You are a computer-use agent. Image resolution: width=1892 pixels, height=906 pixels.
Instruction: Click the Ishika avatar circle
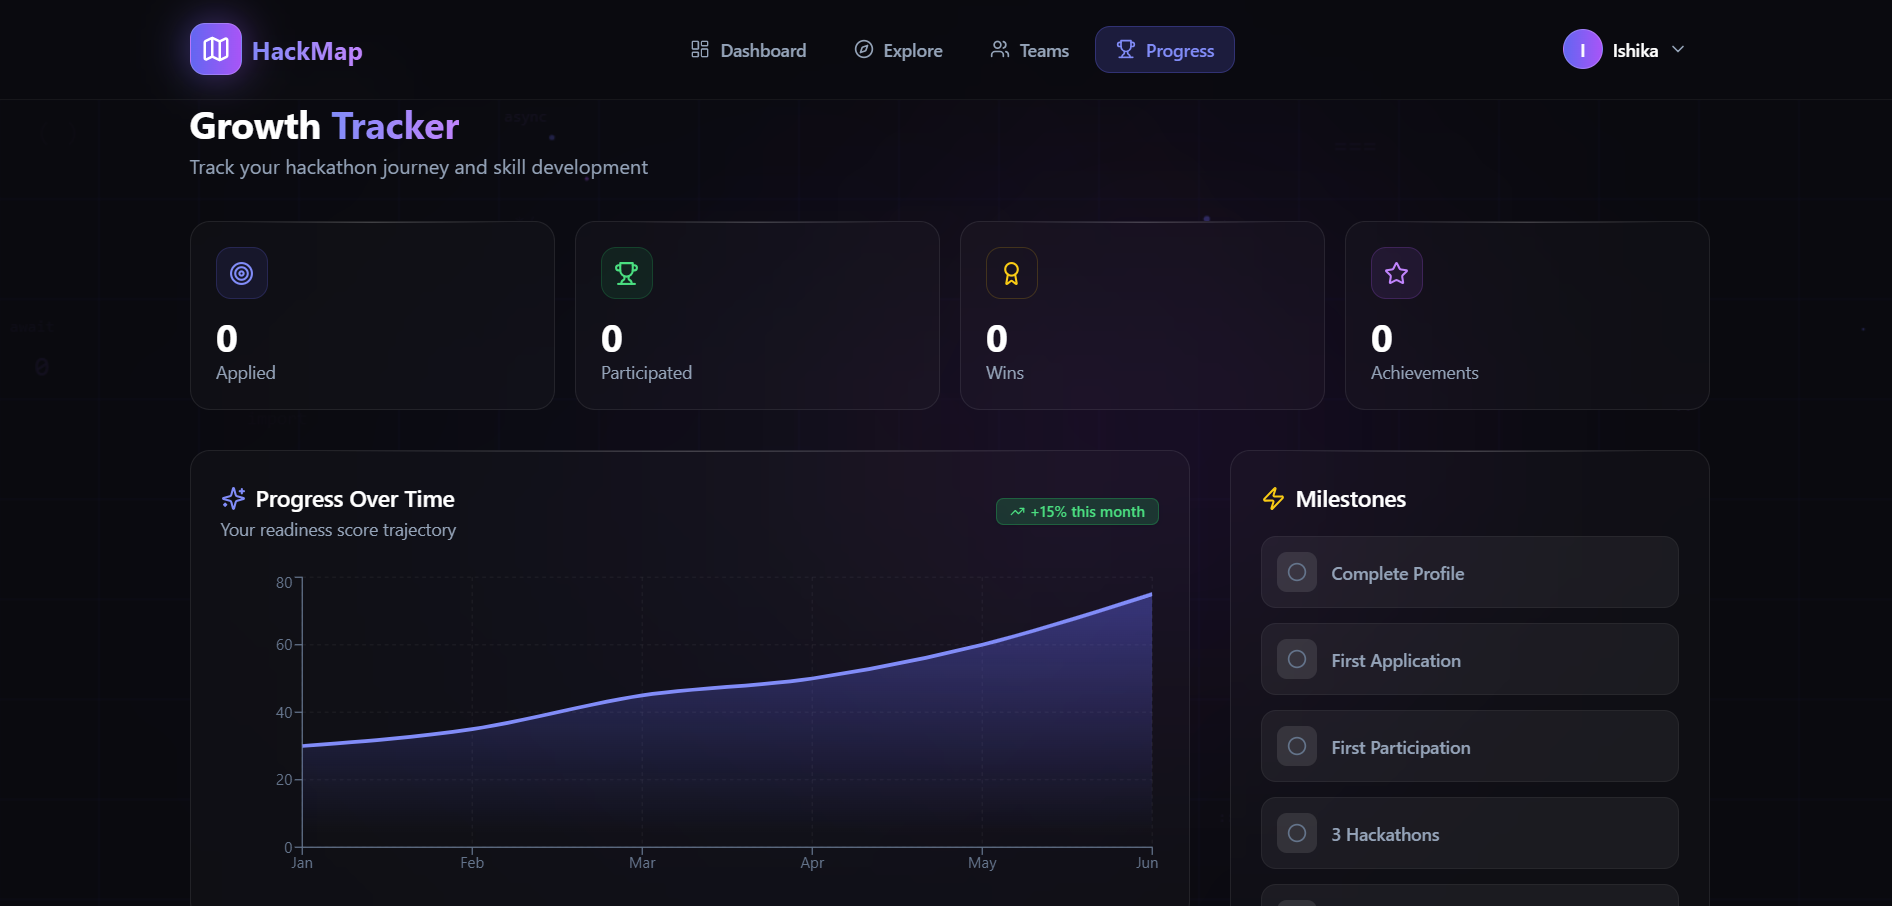[1583, 49]
